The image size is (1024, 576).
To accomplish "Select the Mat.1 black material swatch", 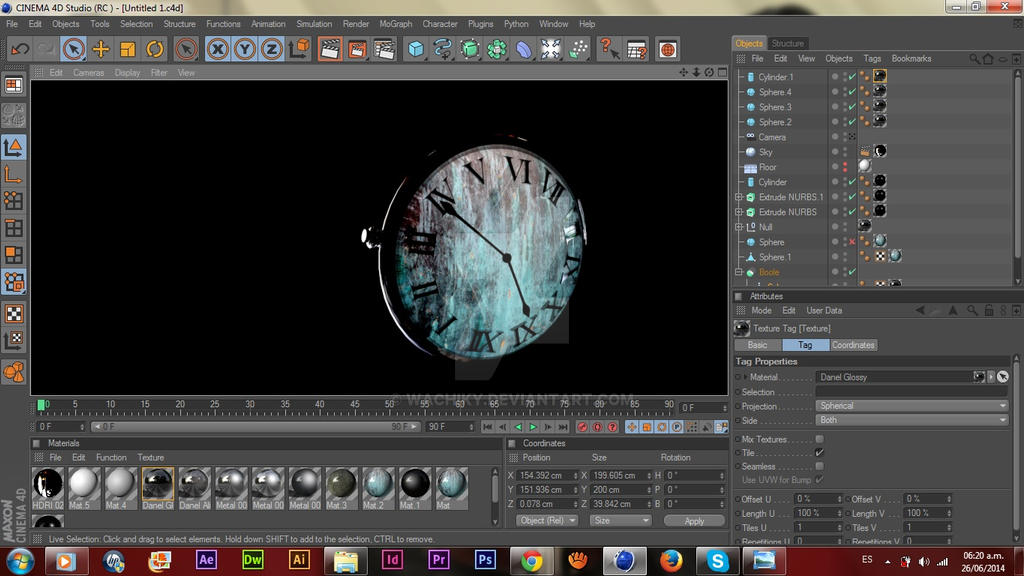I will 415,488.
